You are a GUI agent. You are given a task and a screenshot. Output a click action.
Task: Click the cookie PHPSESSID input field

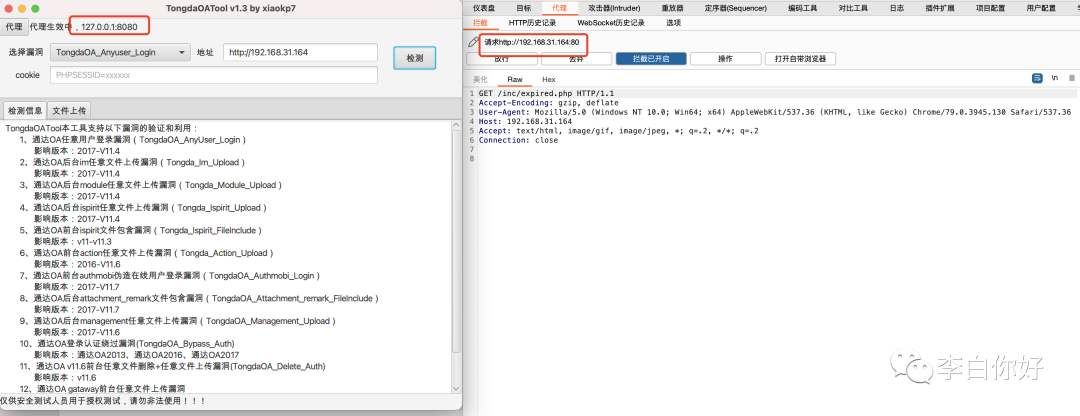tap(214, 75)
